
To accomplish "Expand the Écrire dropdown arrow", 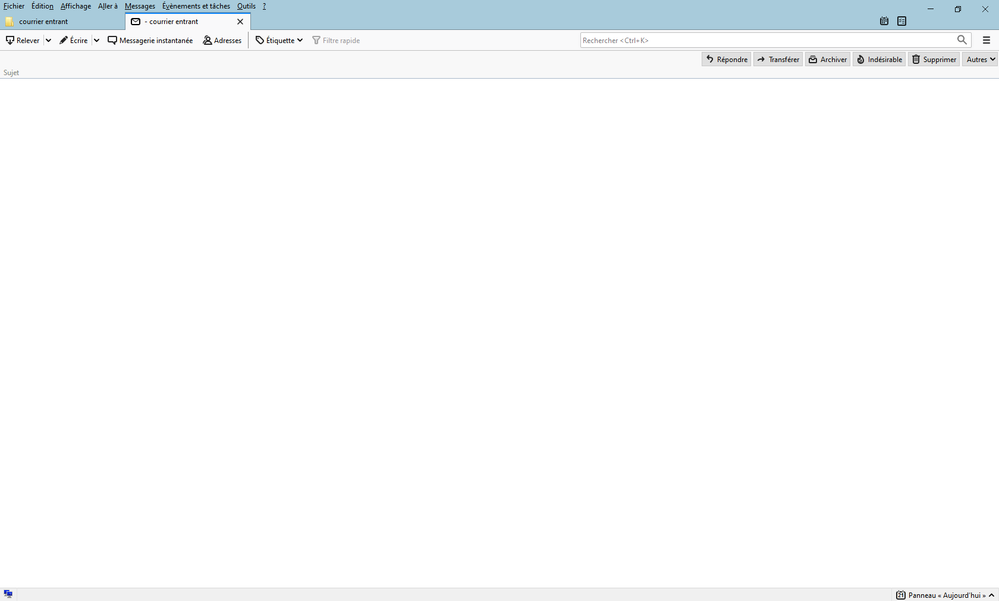I will click(x=96, y=40).
